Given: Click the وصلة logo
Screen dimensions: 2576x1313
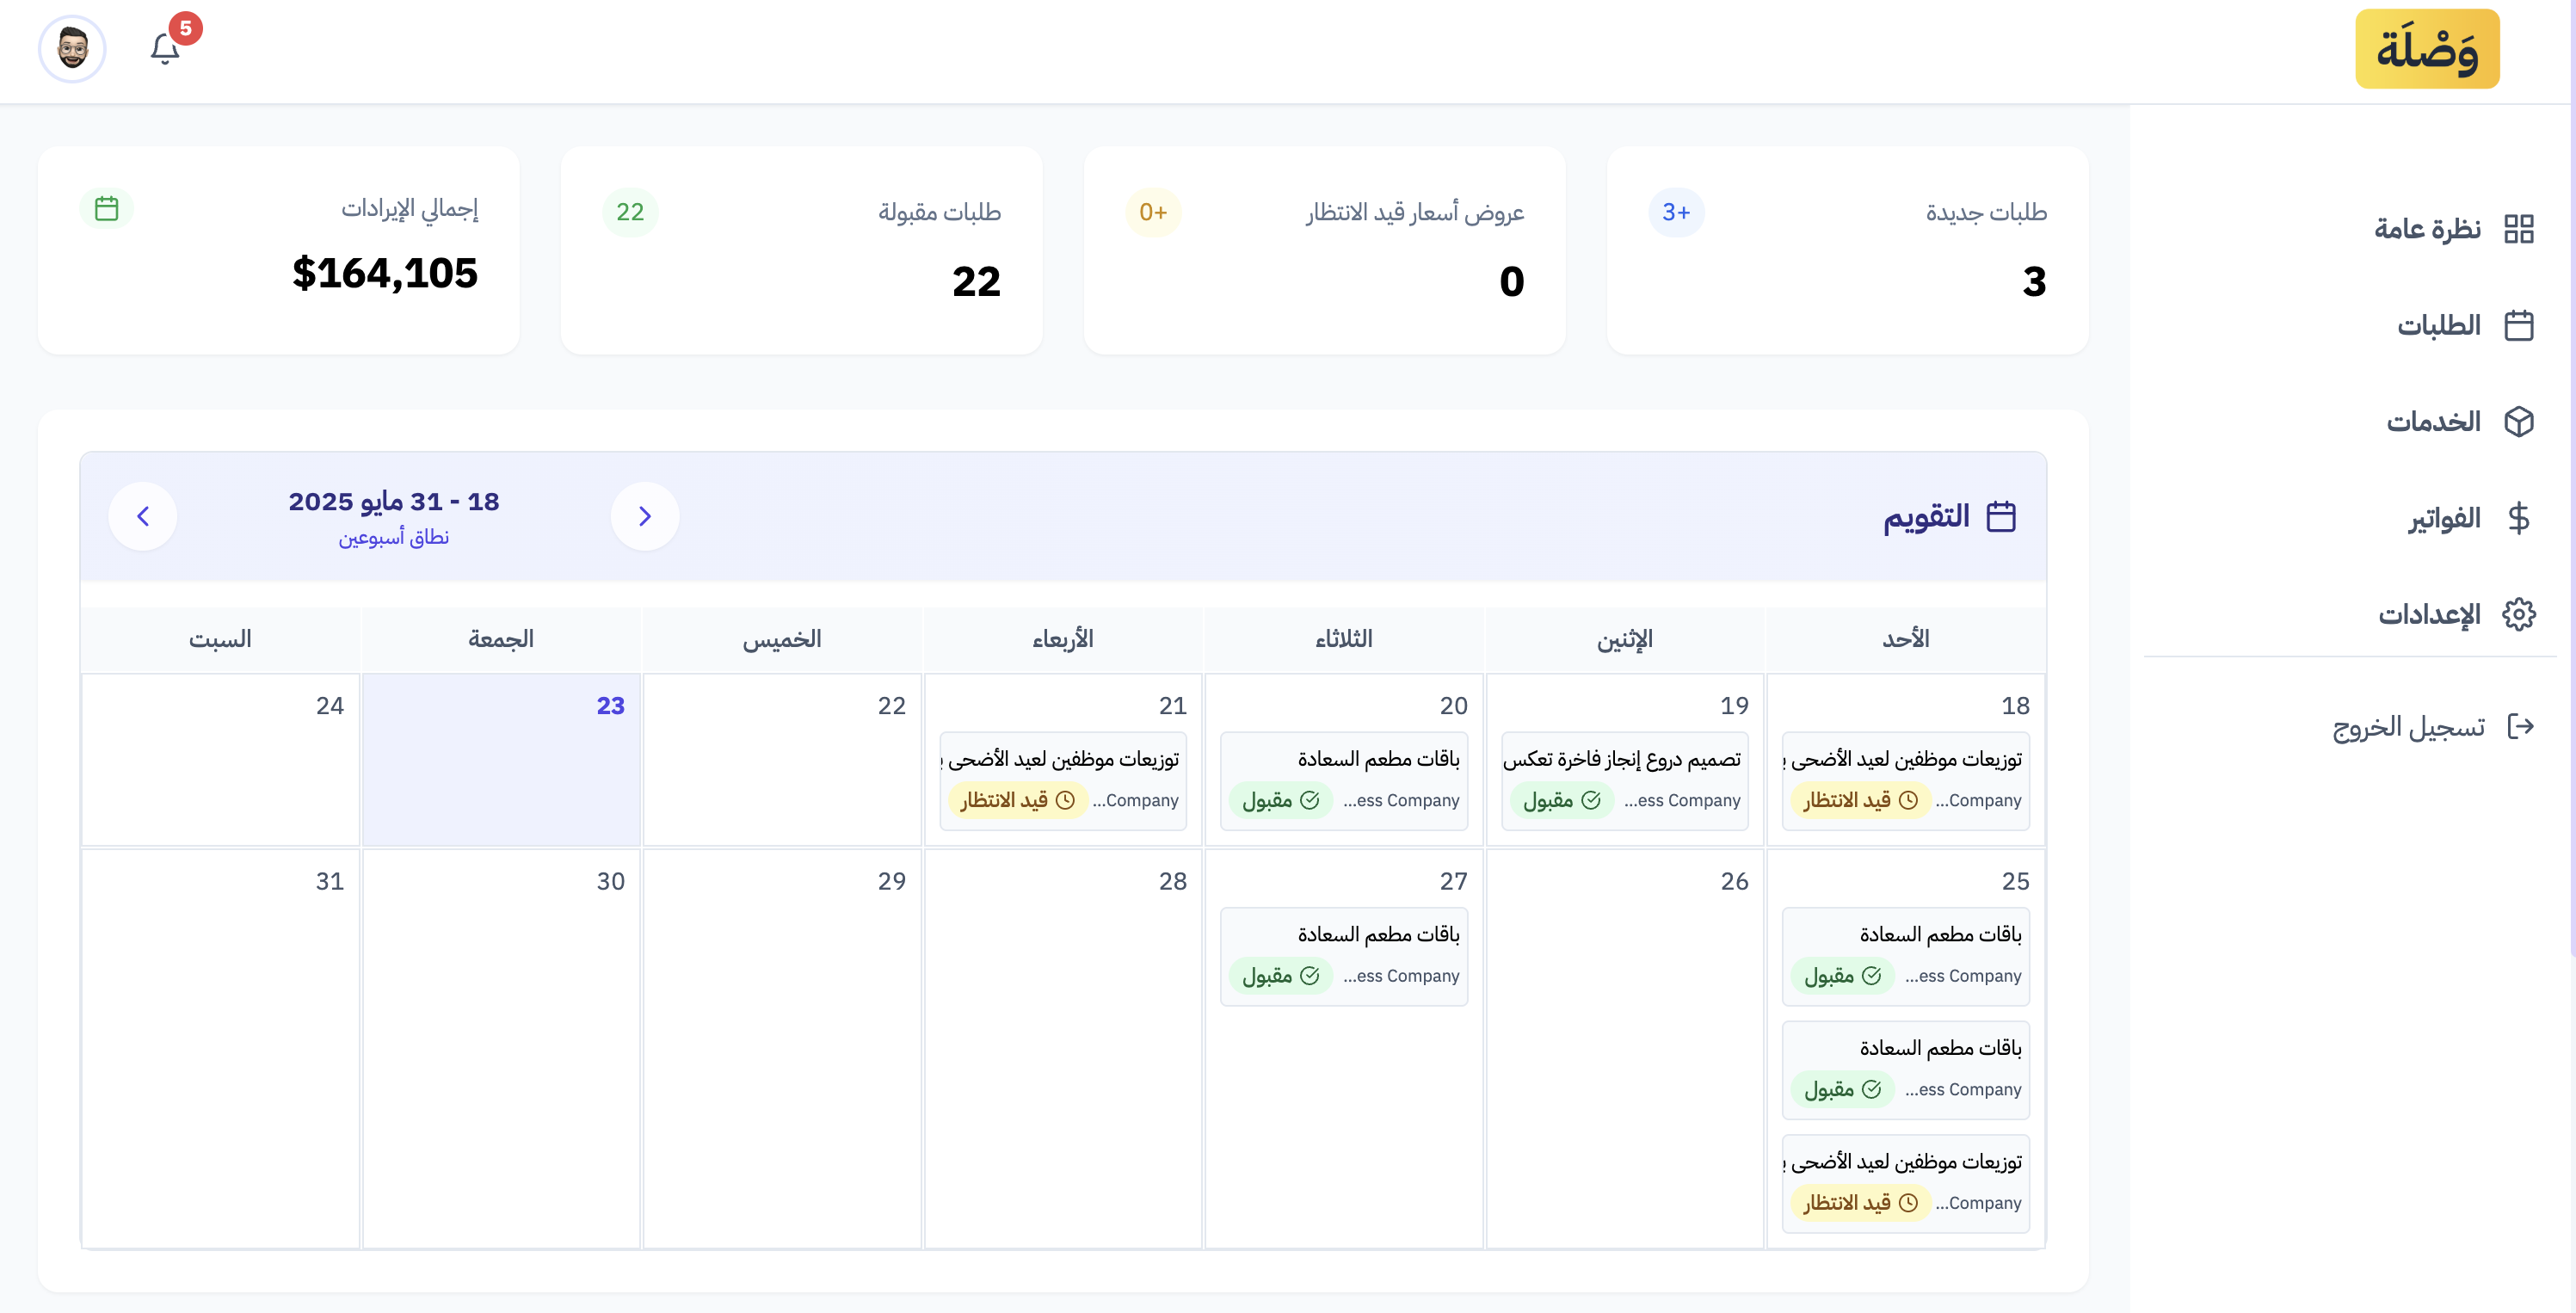Looking at the screenshot, I should click(x=2426, y=49).
